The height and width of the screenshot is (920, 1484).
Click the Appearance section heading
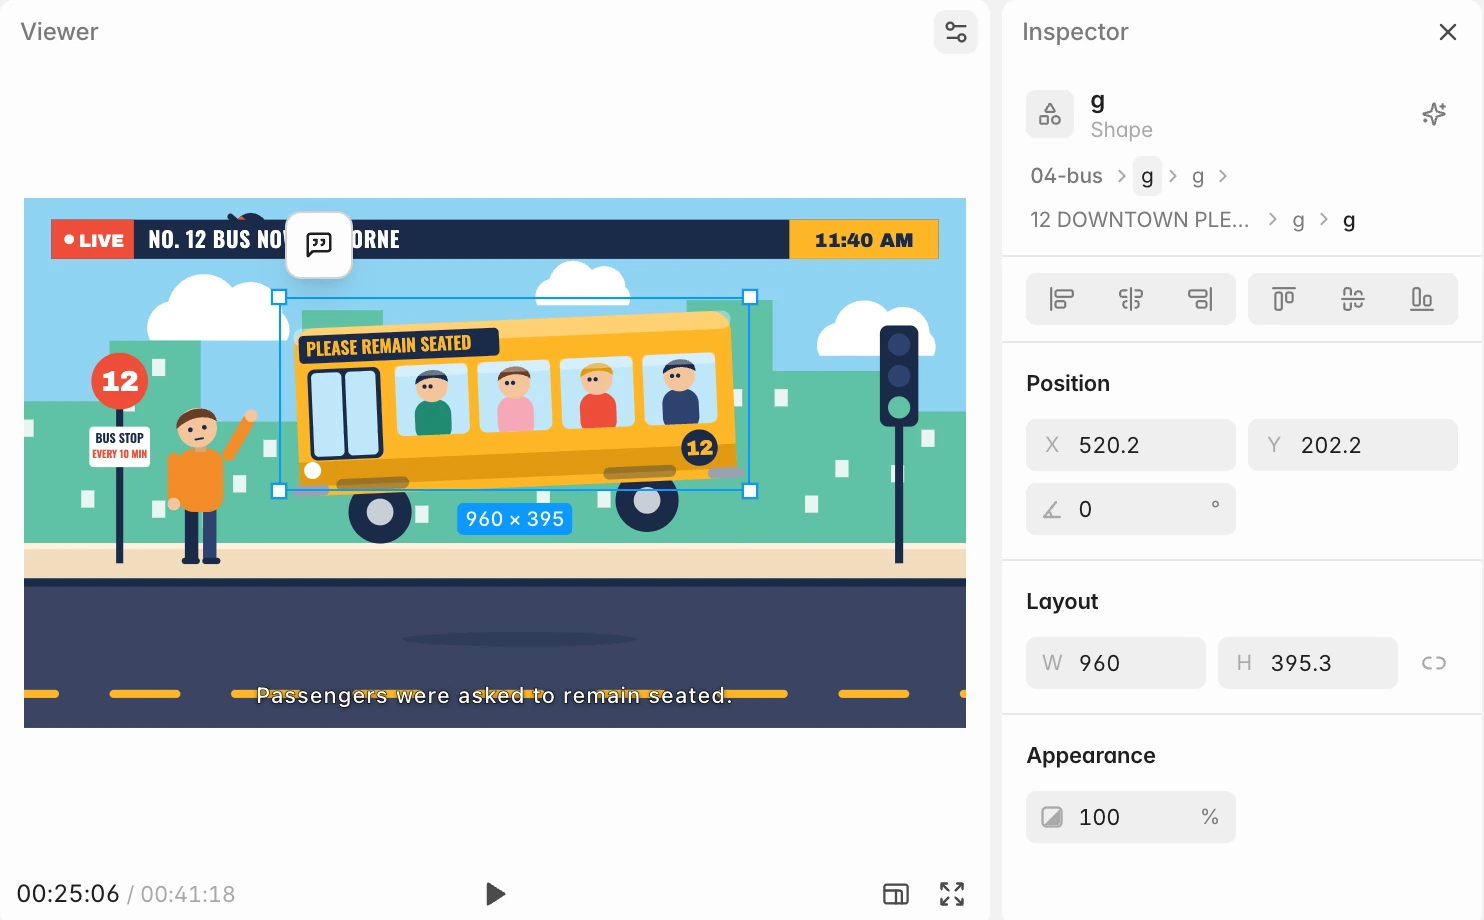click(x=1091, y=756)
